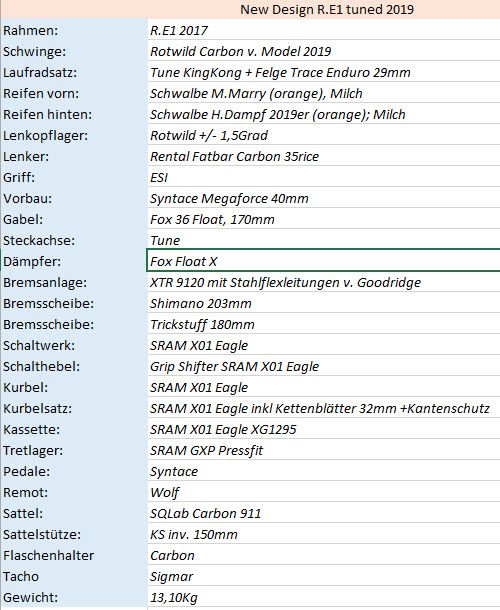Click the Rental Fatbar Carbon 35rice cell
500x610 pixels.
tap(324, 155)
